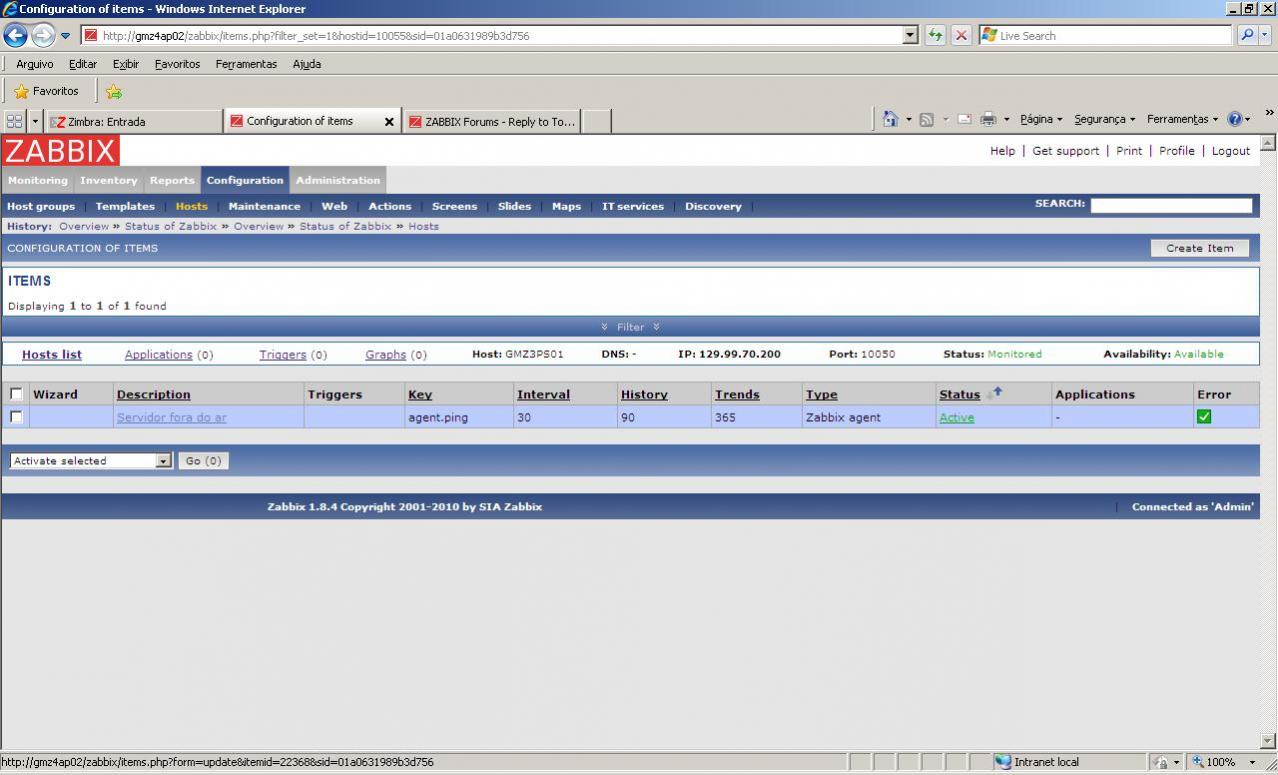The width and height of the screenshot is (1278, 775).
Task: Open the recent pages dropdown arrow
Action: [x=66, y=36]
